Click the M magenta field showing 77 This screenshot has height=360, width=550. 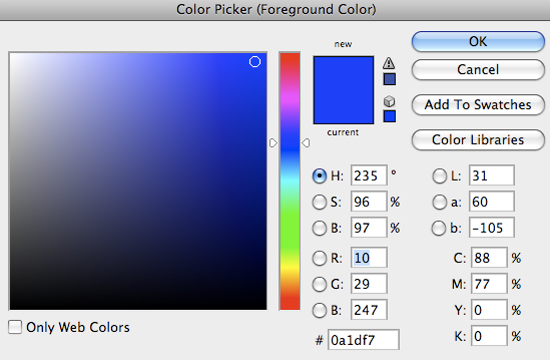click(x=489, y=284)
